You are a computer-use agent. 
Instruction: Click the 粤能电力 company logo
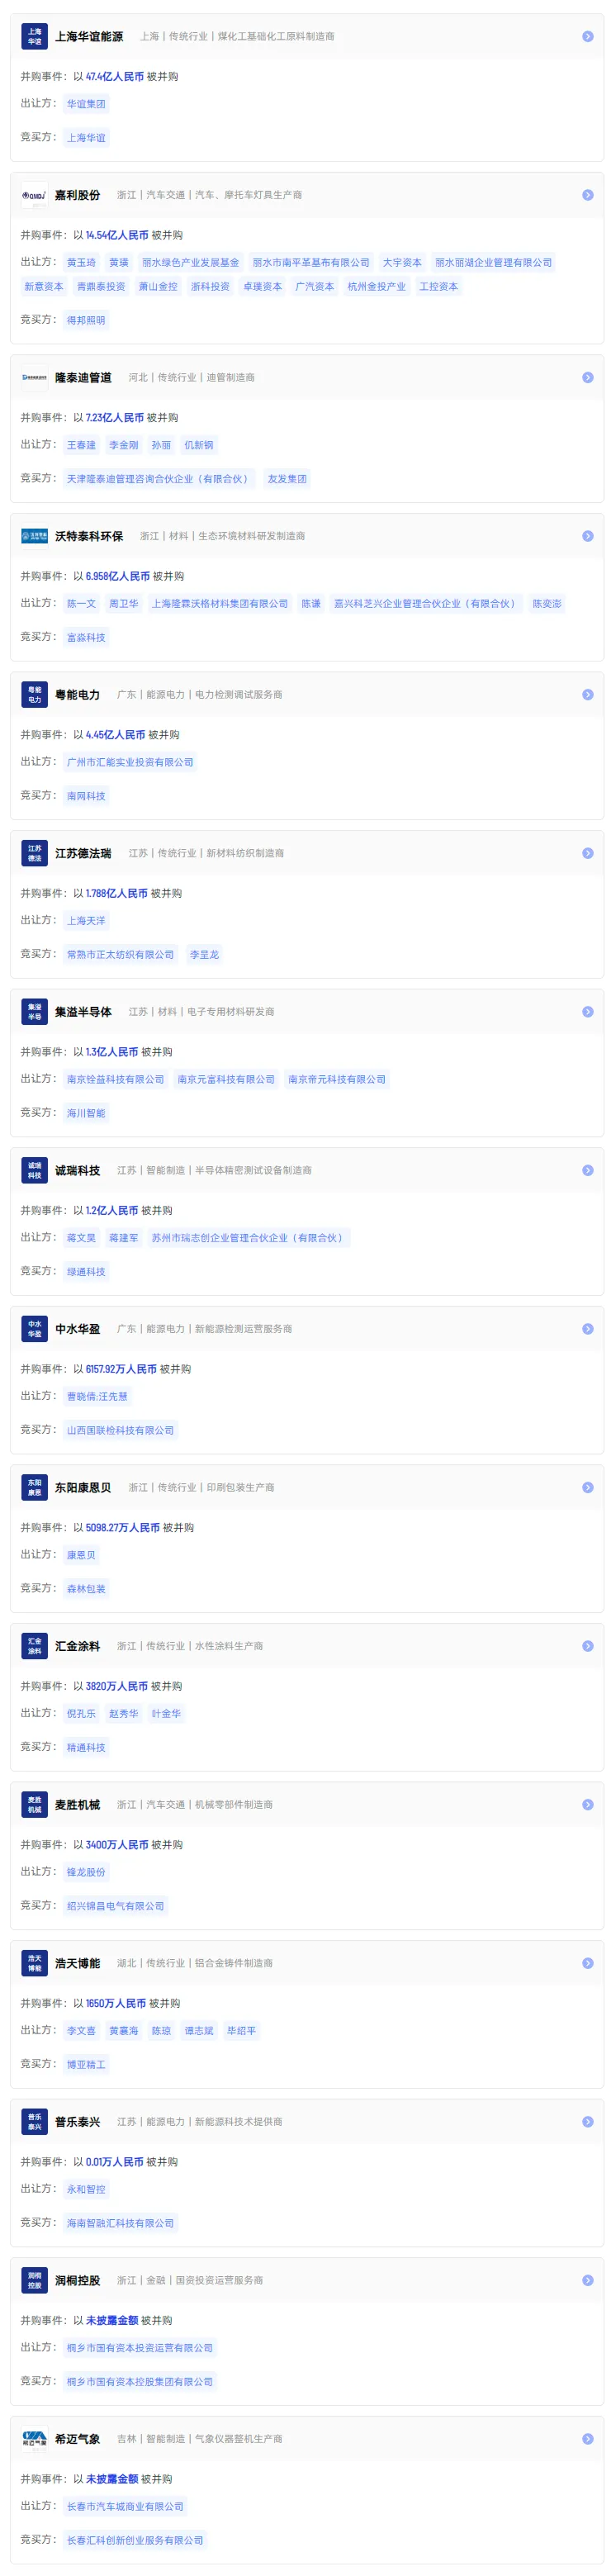tap(34, 694)
